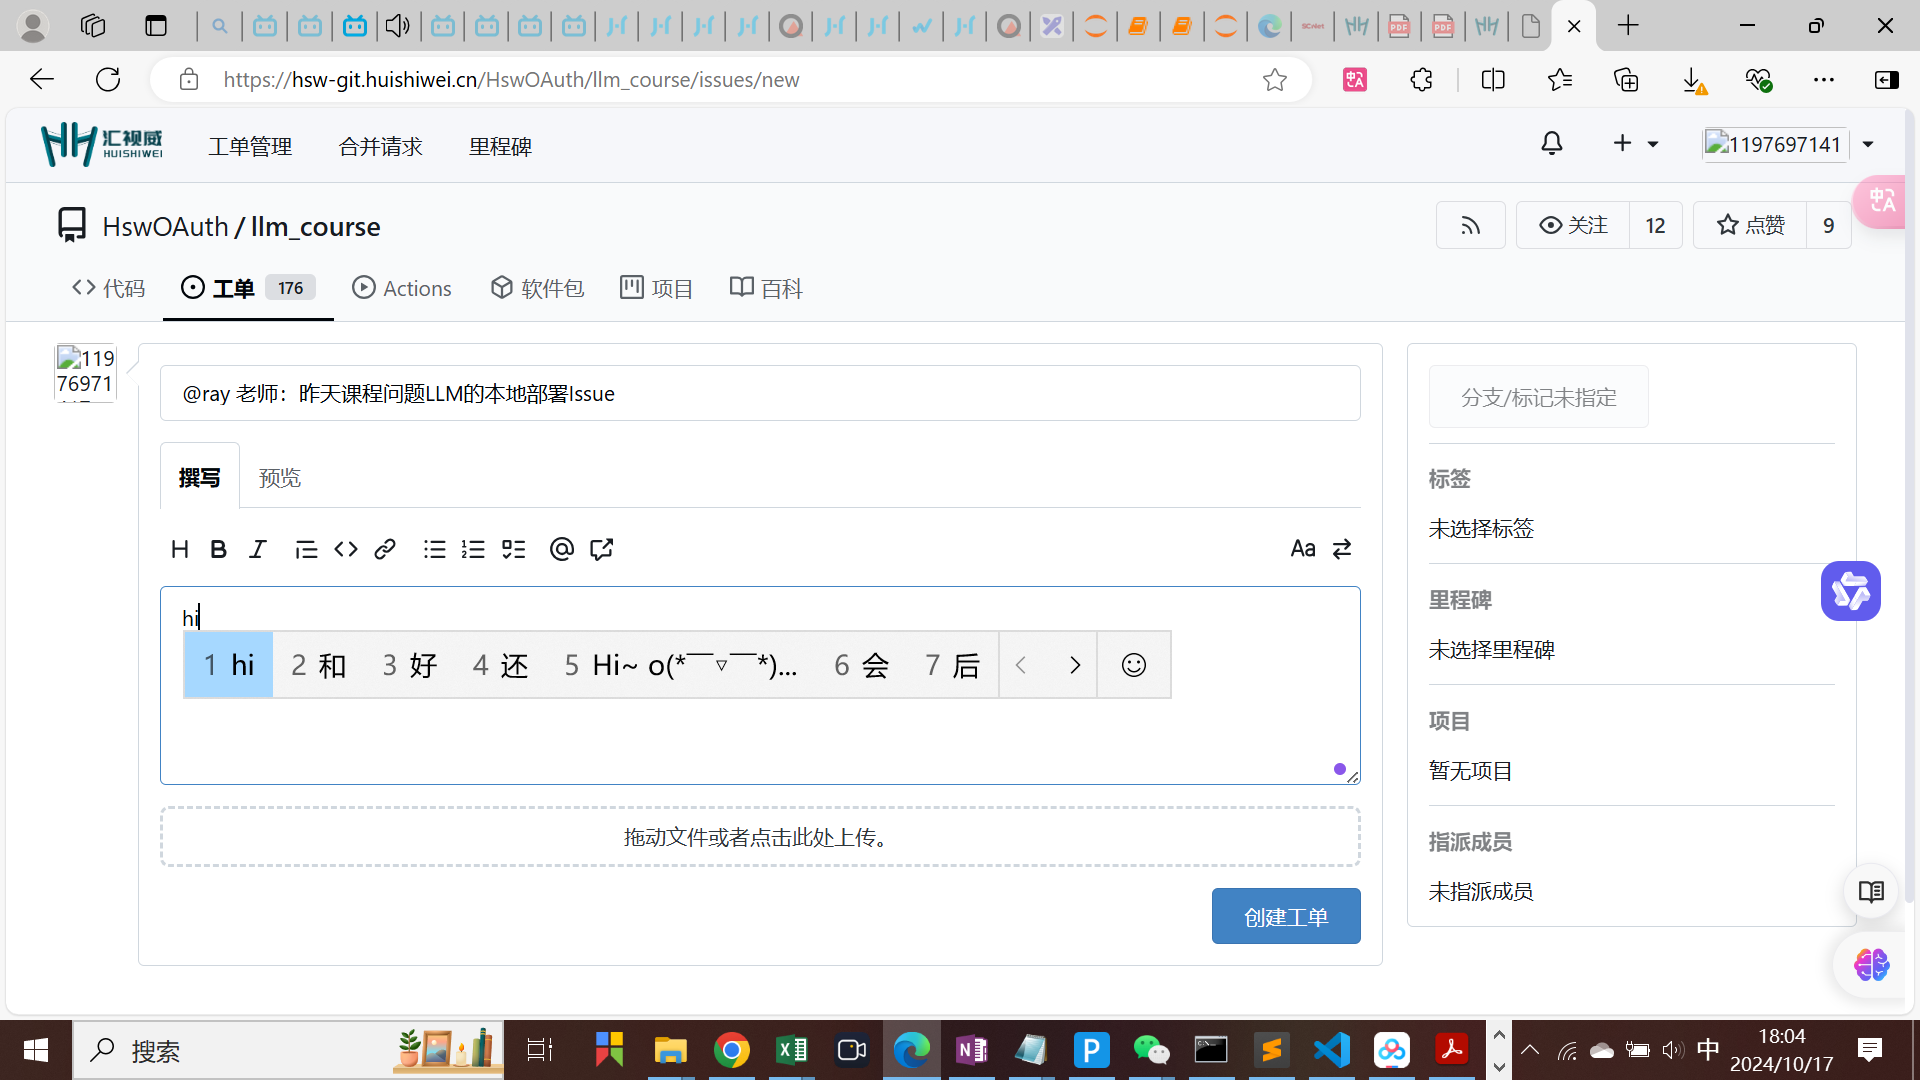Toggle watching the repo with 关注 button
Image resolution: width=1920 pixels, height=1080 pixels.
(x=1573, y=226)
